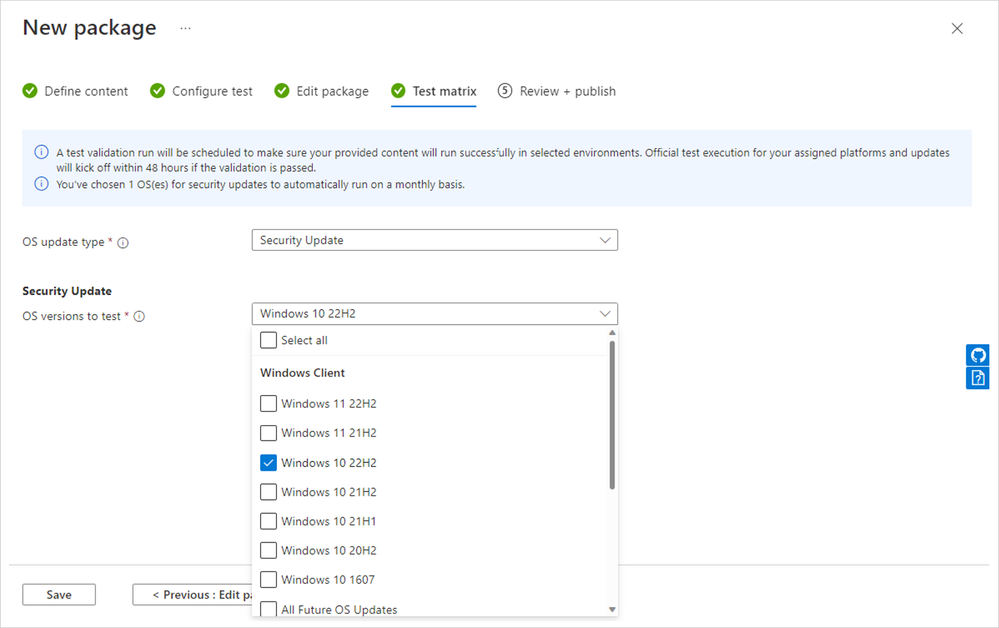999x628 pixels.
Task: Tick the Windows 10 21H2 checkbox
Action: (268, 492)
